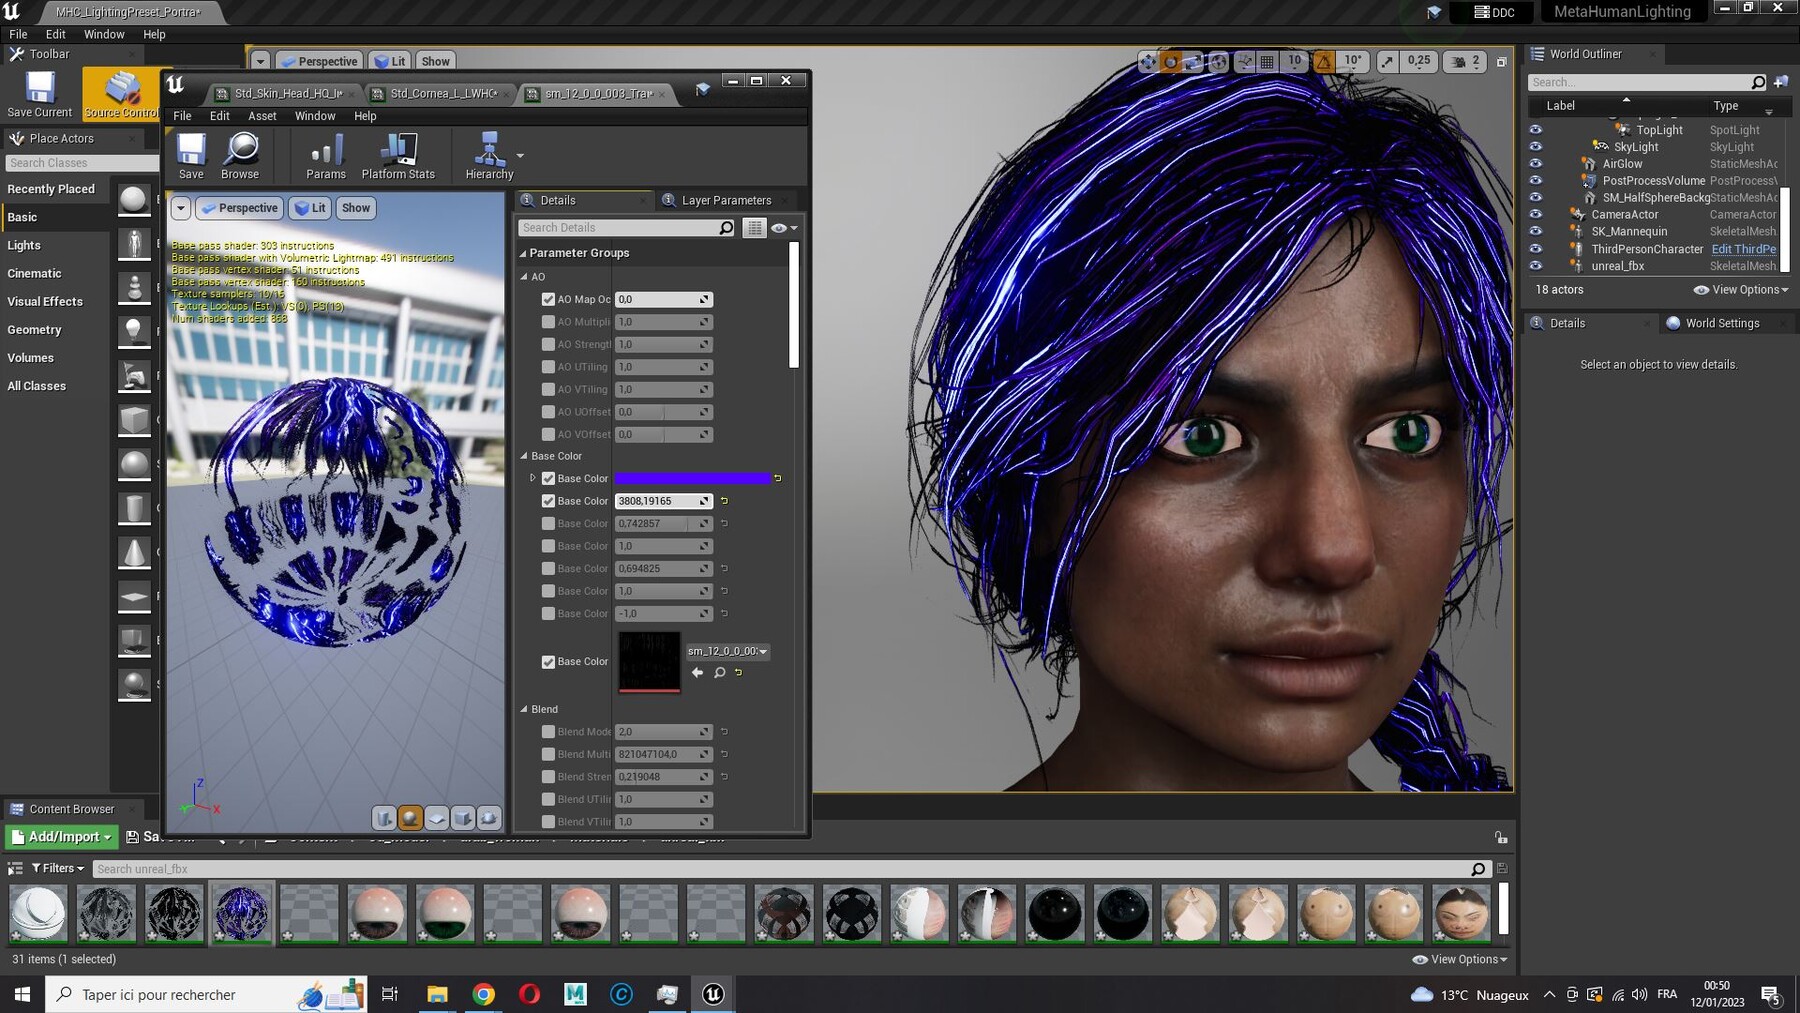The width and height of the screenshot is (1800, 1013).
Task: Open the purple Base Color swatch picker
Action: pyautogui.click(x=692, y=478)
